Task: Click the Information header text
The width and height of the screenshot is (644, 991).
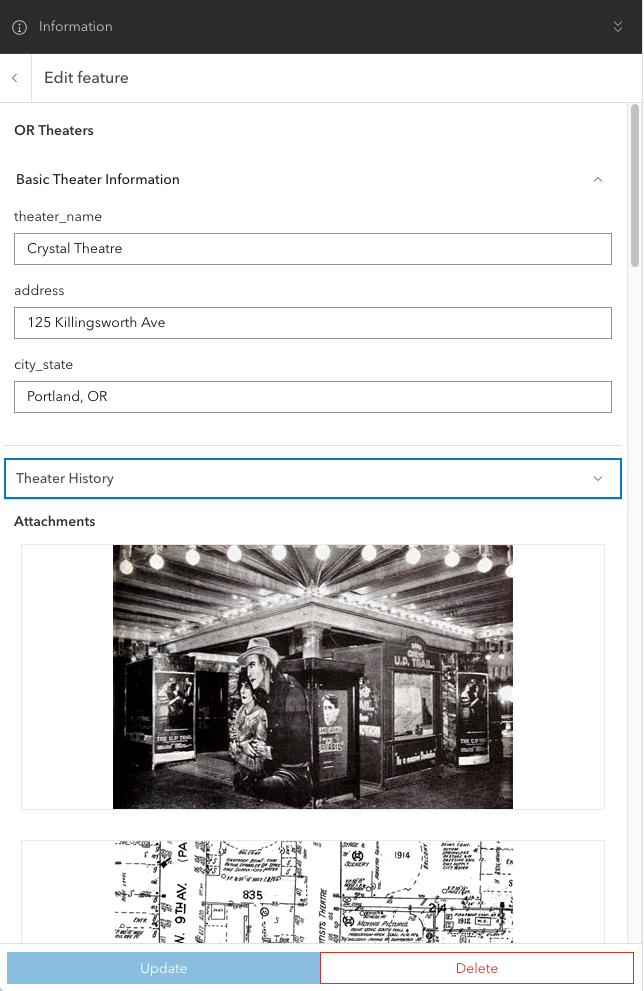Action: point(75,27)
